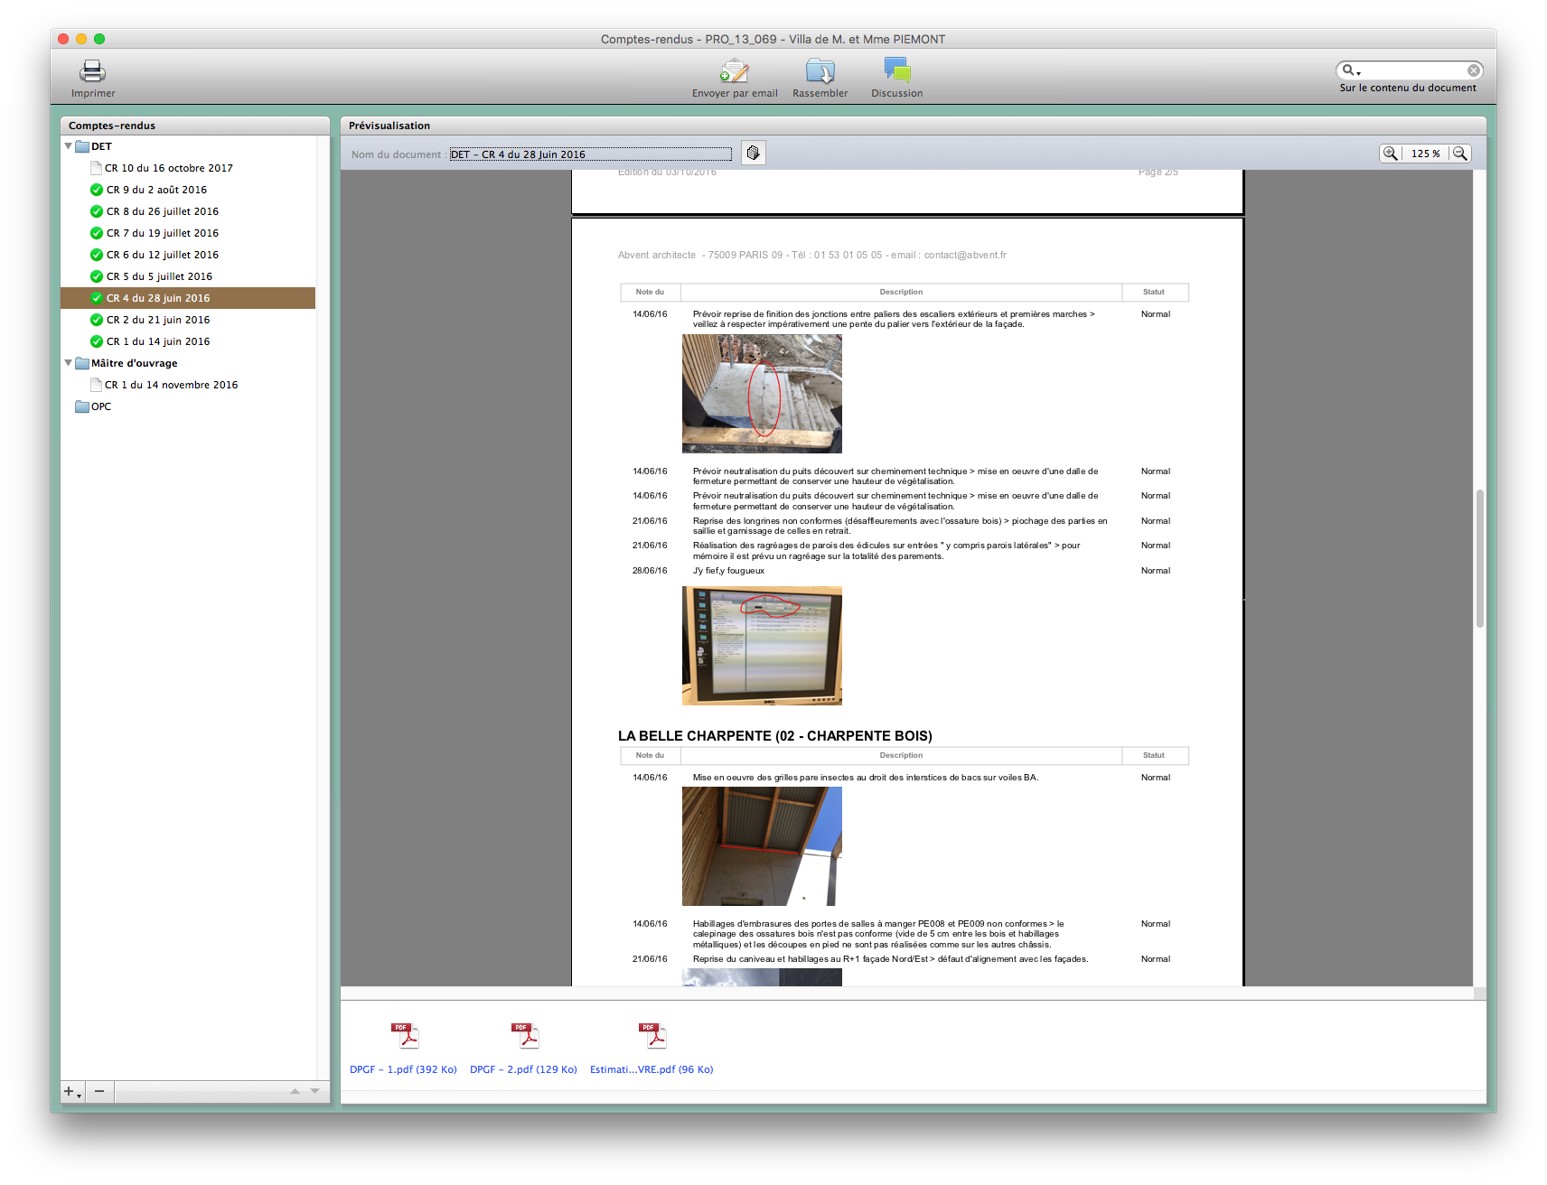
Task: Open CR 10 du 16 octobre 2017
Action: pyautogui.click(x=169, y=168)
